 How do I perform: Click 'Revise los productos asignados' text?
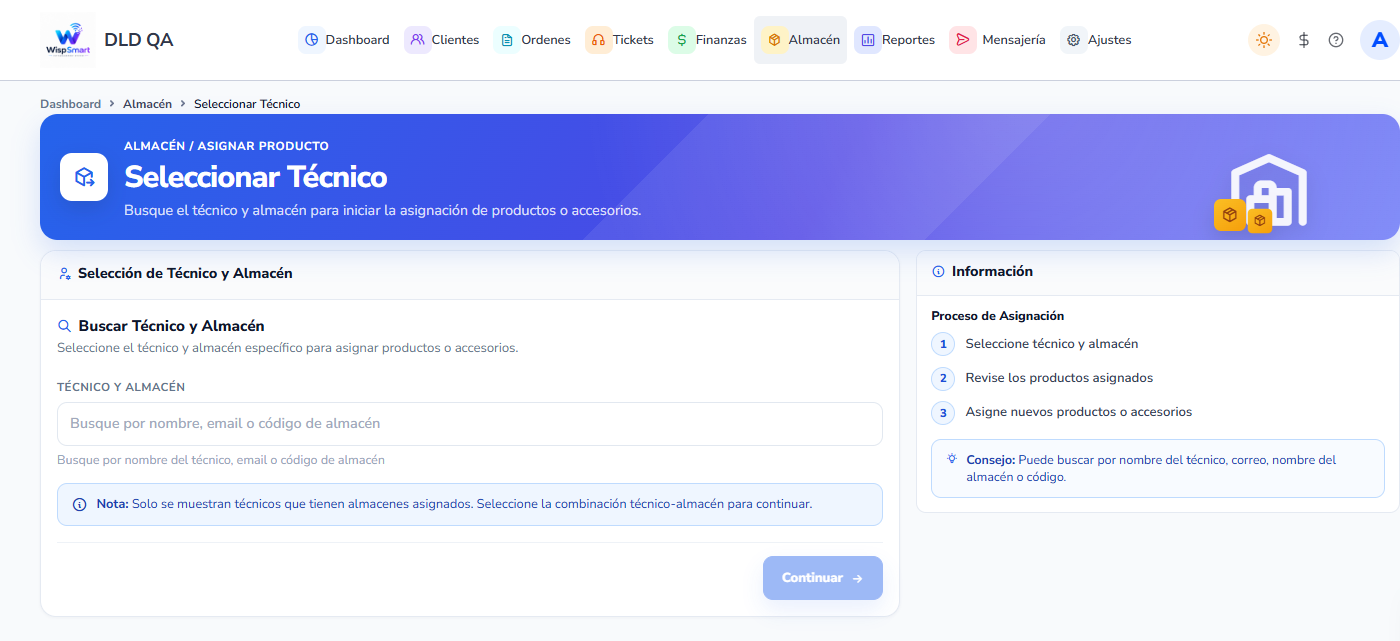coord(1059,378)
